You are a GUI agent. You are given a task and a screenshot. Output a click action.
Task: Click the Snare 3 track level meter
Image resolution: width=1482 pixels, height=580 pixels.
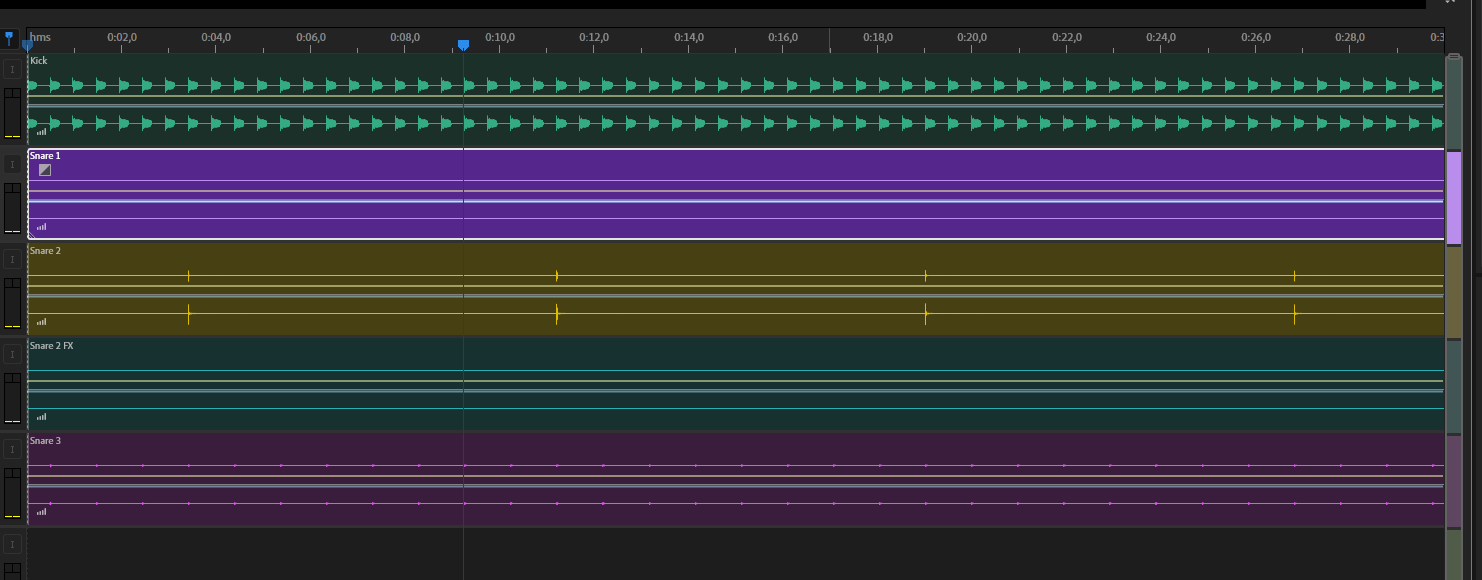click(12, 492)
